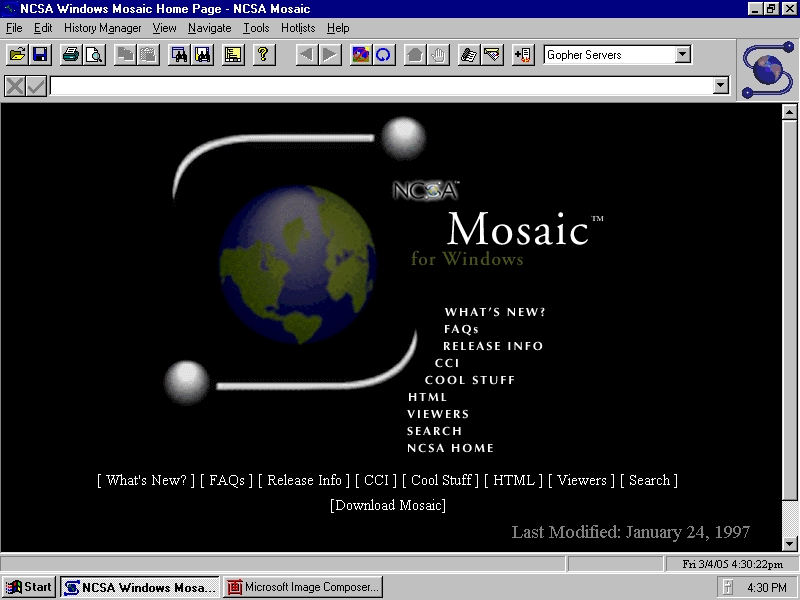Click the scrollbar down arrow

tap(789, 543)
